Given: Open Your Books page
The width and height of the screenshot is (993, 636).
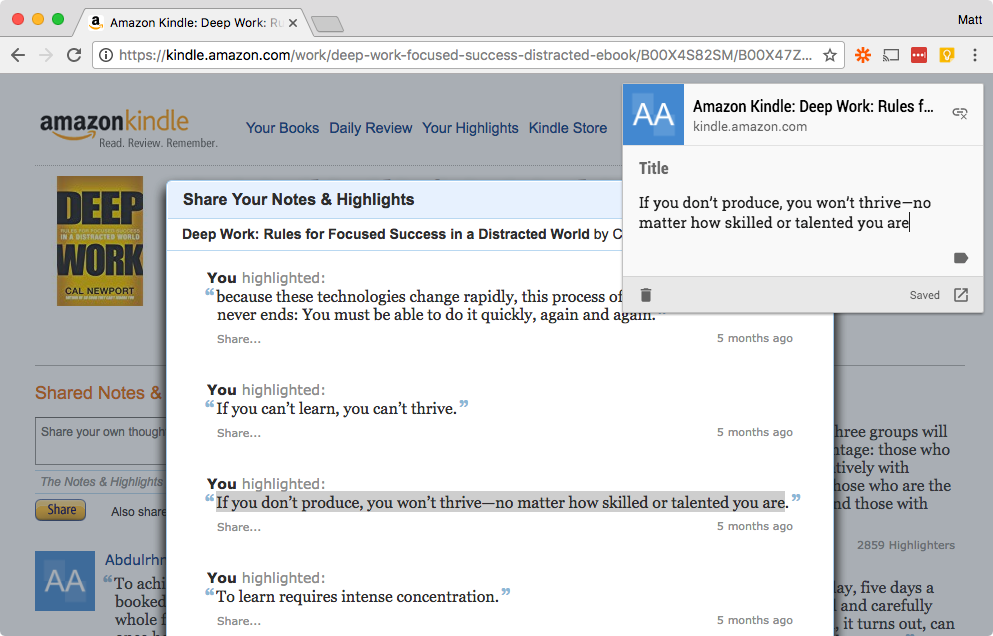Looking at the screenshot, I should click(282, 128).
